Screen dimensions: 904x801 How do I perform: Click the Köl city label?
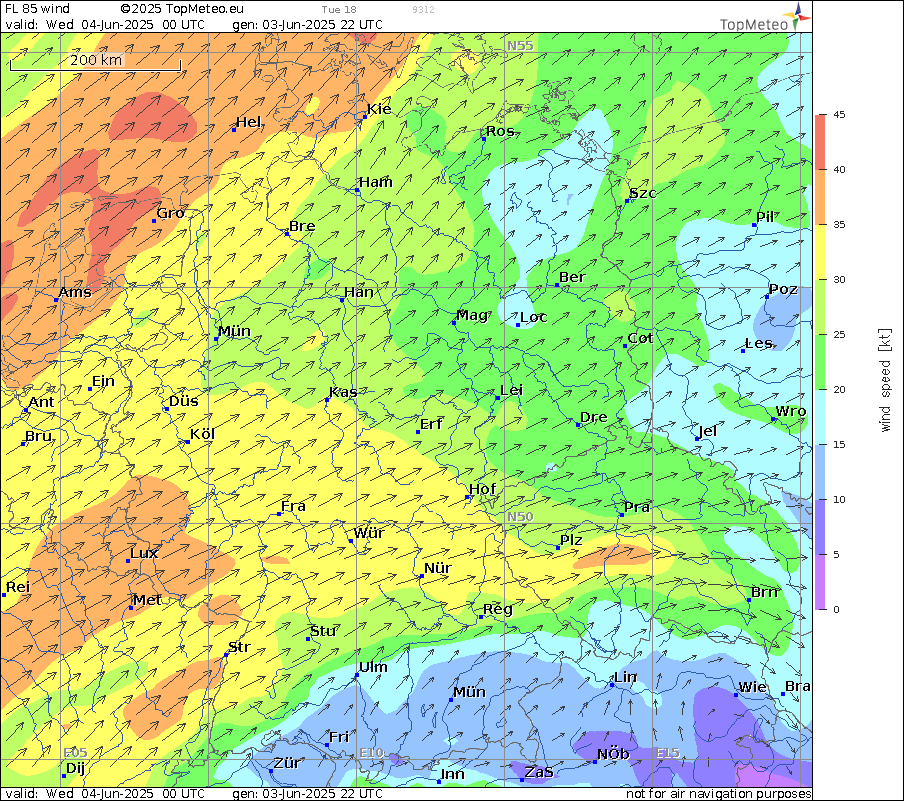pyautogui.click(x=203, y=434)
